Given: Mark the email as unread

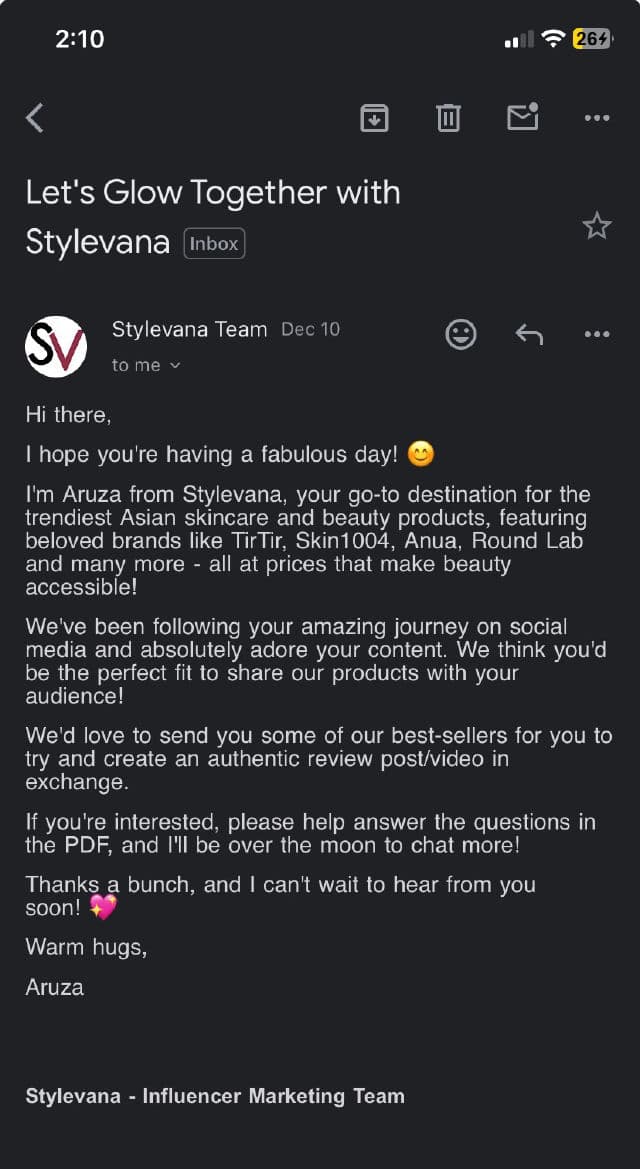Looking at the screenshot, I should pos(522,117).
